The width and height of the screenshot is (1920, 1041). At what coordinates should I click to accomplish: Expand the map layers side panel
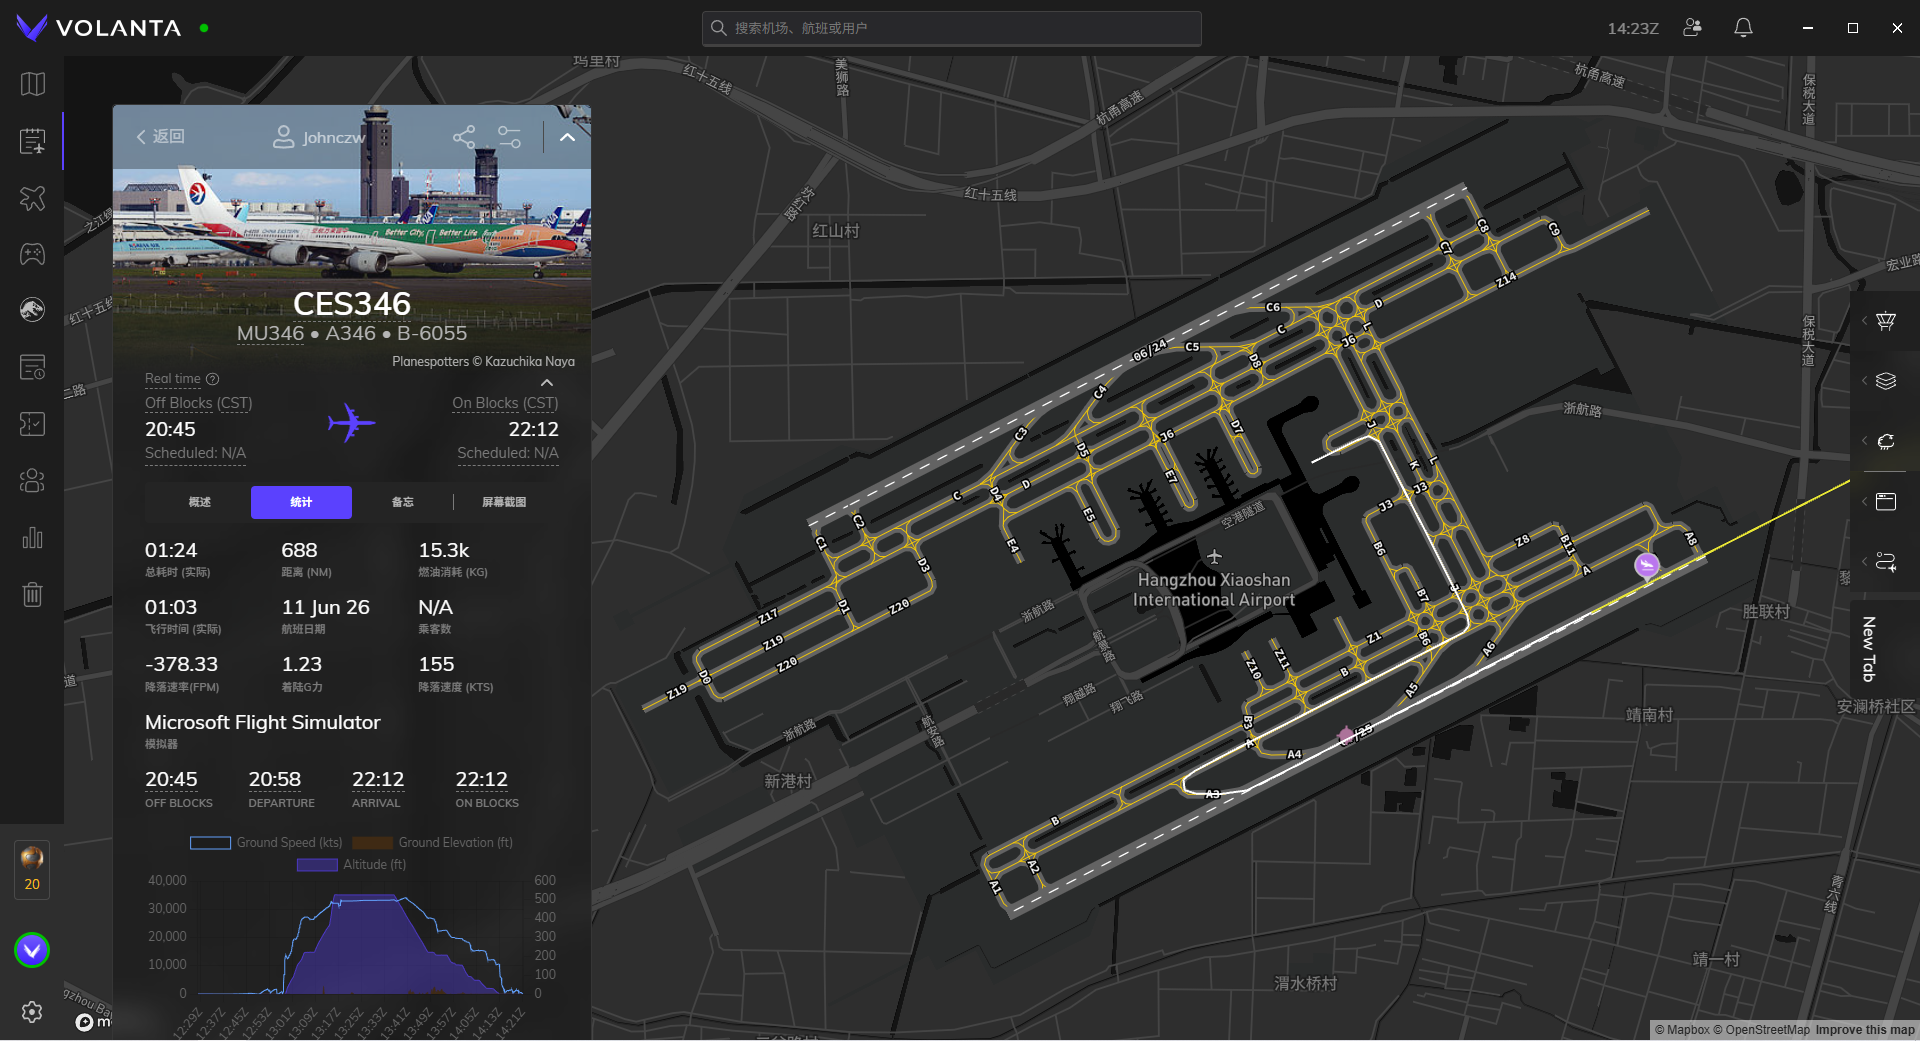1885,381
